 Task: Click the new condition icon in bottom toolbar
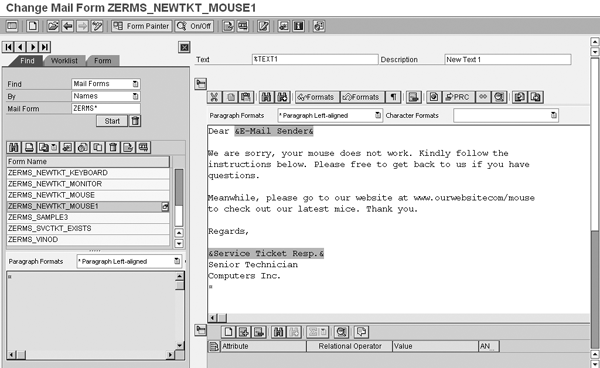(x=228, y=332)
